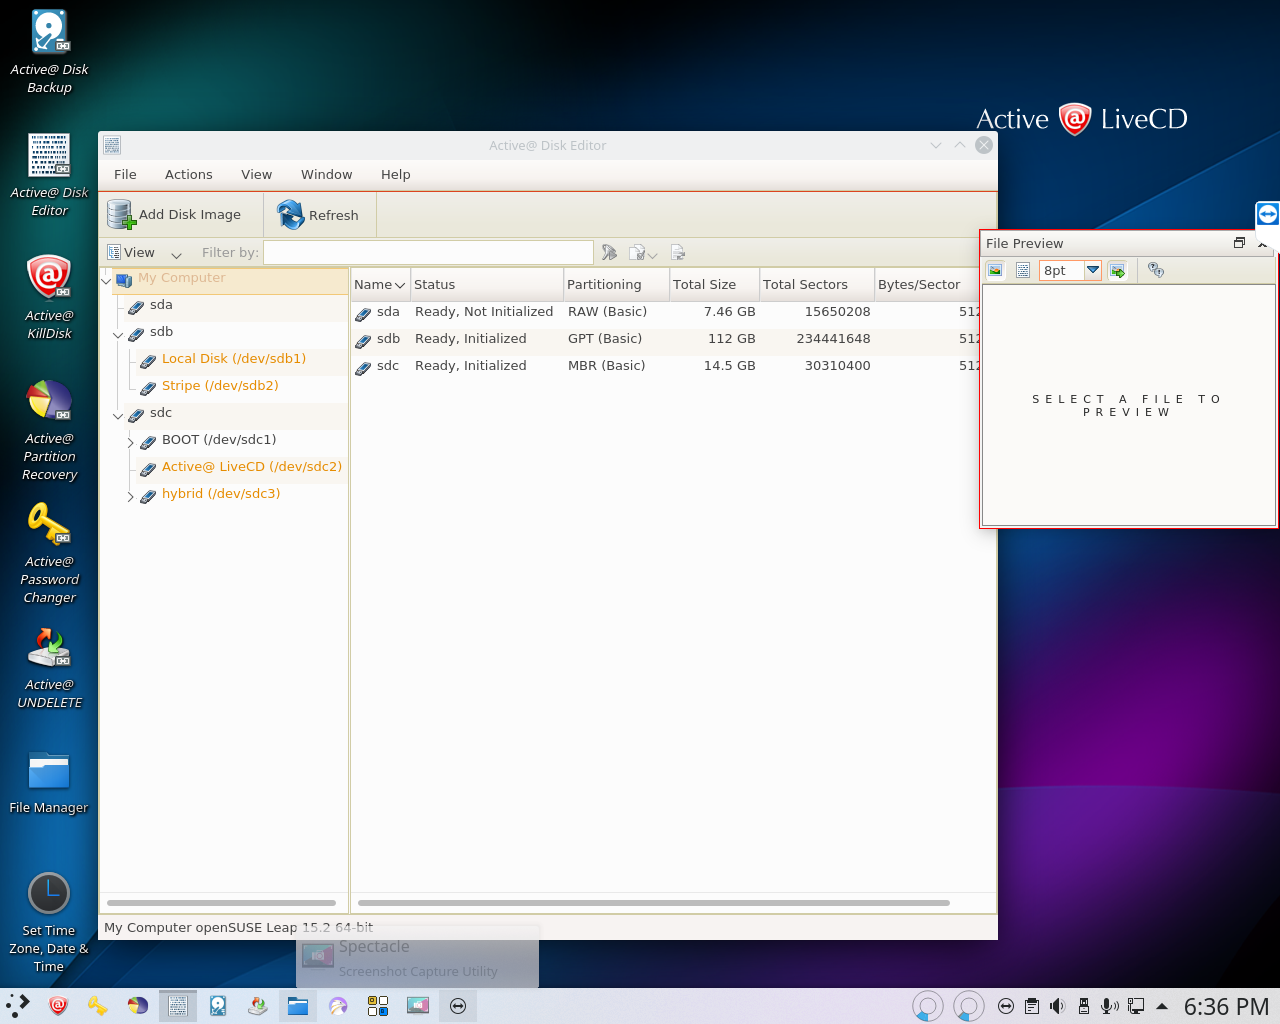Click the clear filter icon beside filter box
Image resolution: width=1280 pixels, height=1024 pixels.
click(609, 253)
